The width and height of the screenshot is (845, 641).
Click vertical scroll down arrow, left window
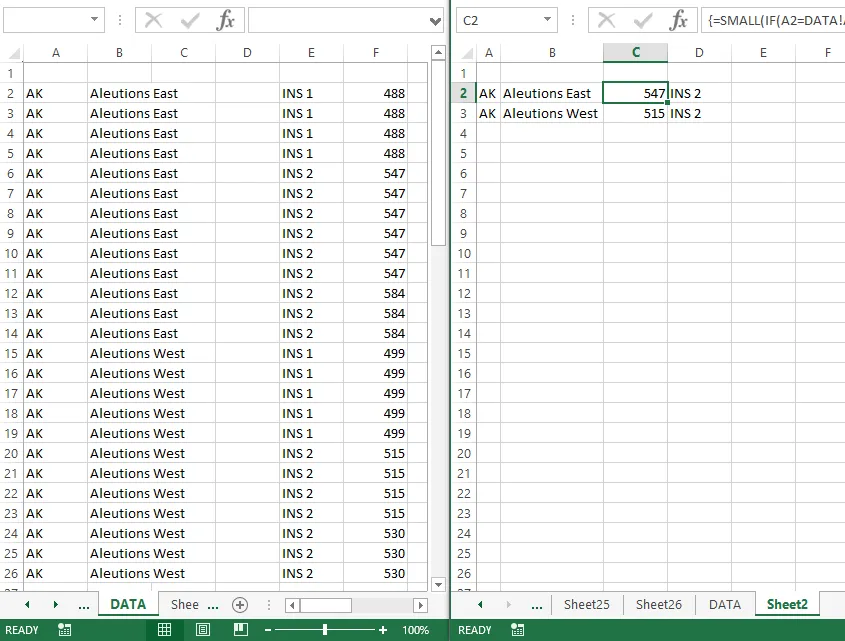tap(439, 584)
